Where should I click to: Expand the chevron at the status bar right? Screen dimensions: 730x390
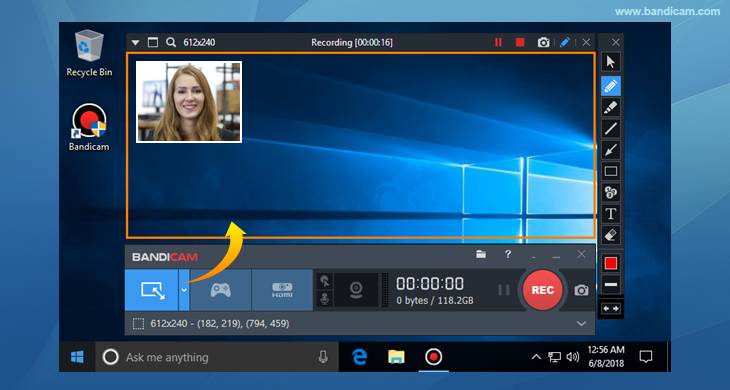[x=581, y=323]
